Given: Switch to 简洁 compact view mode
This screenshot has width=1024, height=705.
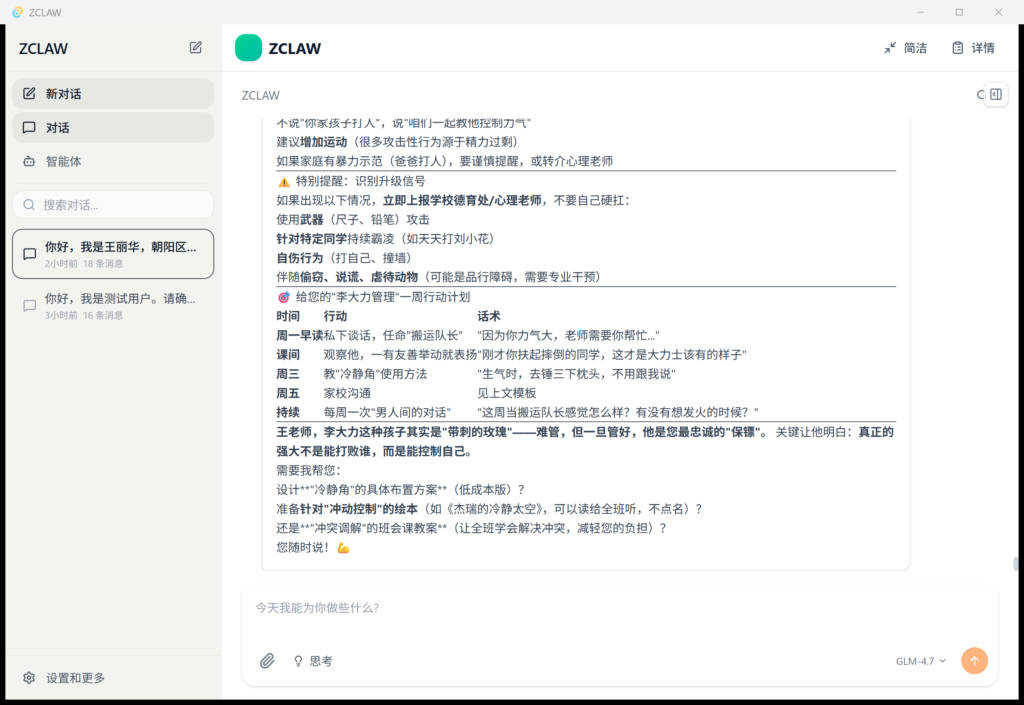Looking at the screenshot, I should point(905,48).
